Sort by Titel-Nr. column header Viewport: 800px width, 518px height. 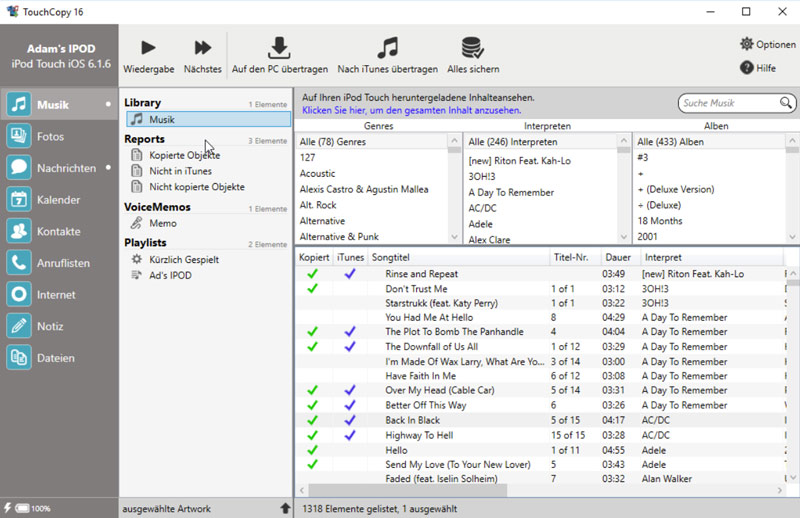click(x=574, y=257)
